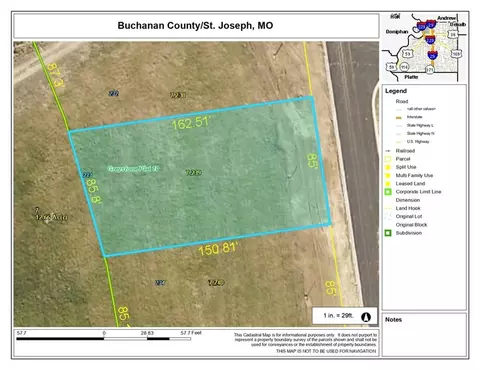
Task: Click the locator map thumbnail
Action: click(424, 47)
